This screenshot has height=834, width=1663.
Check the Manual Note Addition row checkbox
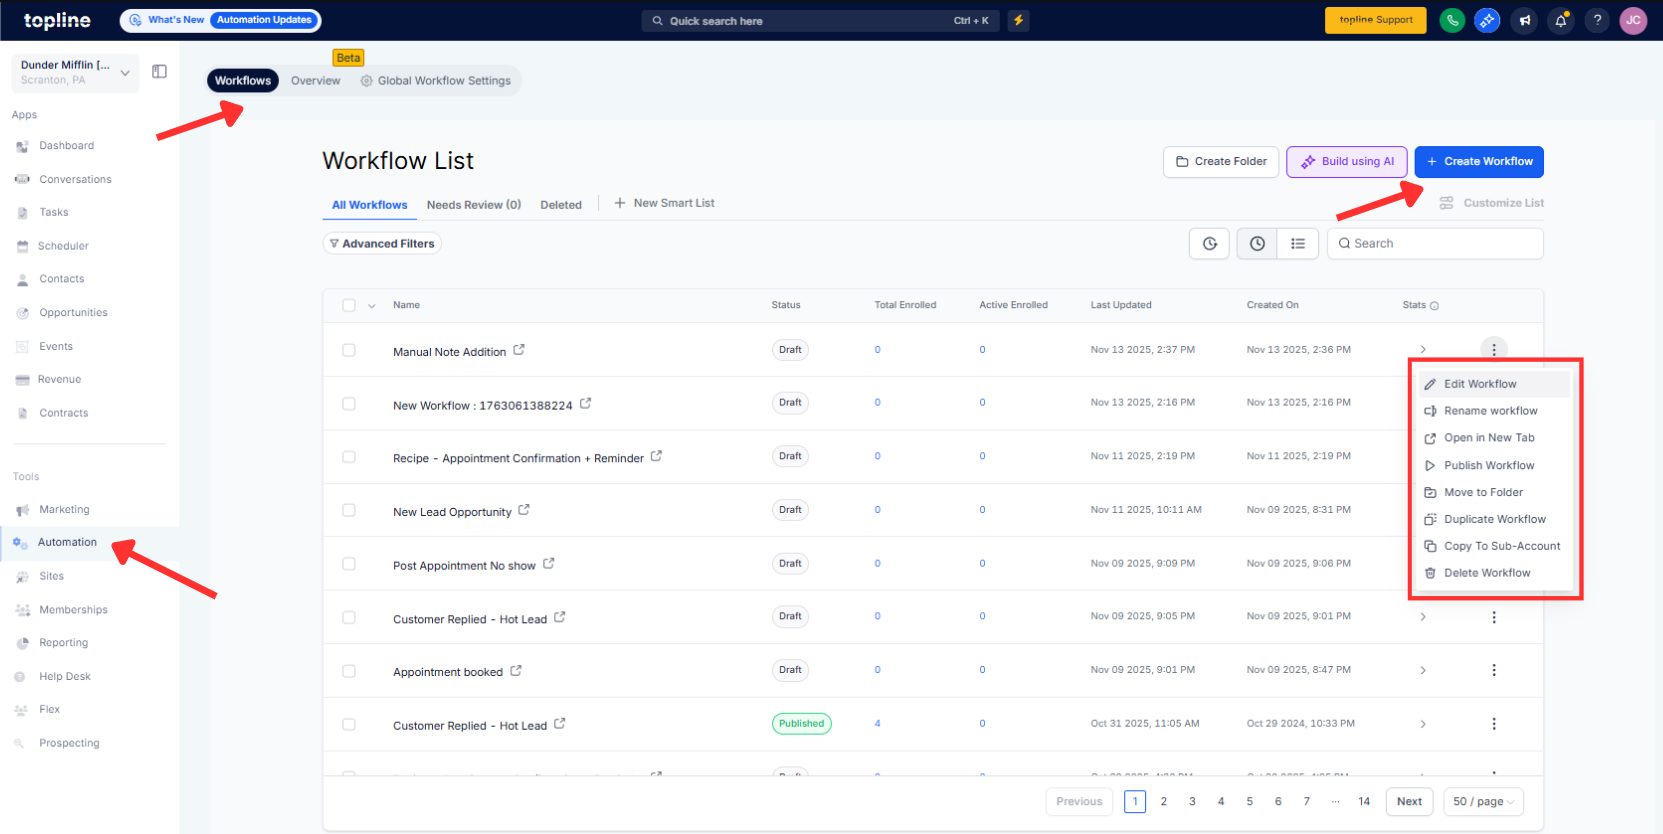[349, 350]
